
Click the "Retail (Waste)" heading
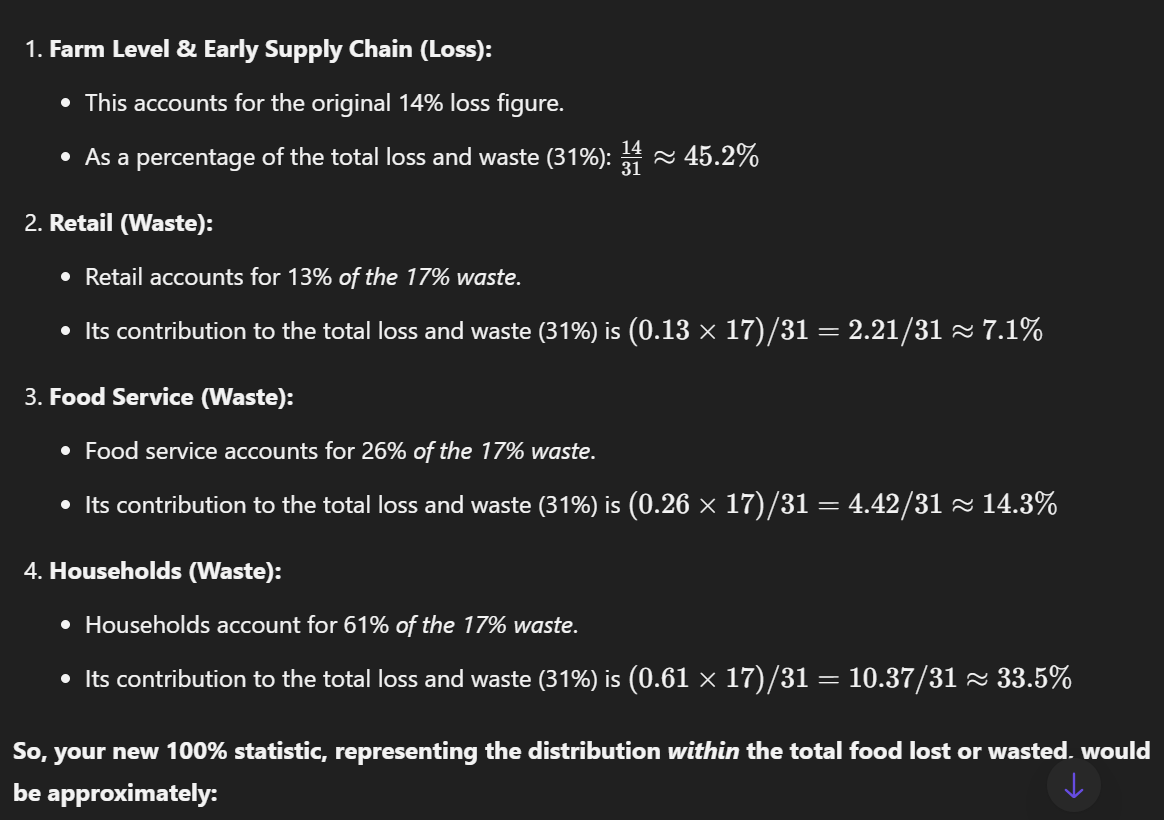point(131,223)
